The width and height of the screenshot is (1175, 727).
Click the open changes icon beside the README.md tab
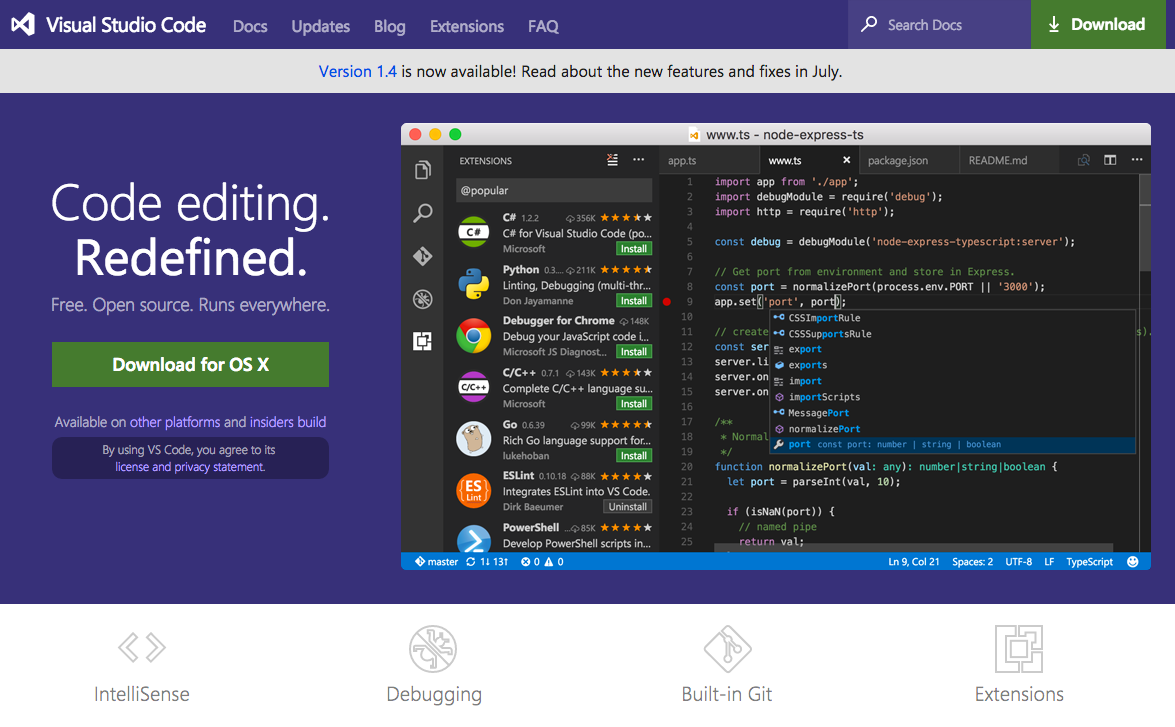pyautogui.click(x=1084, y=160)
